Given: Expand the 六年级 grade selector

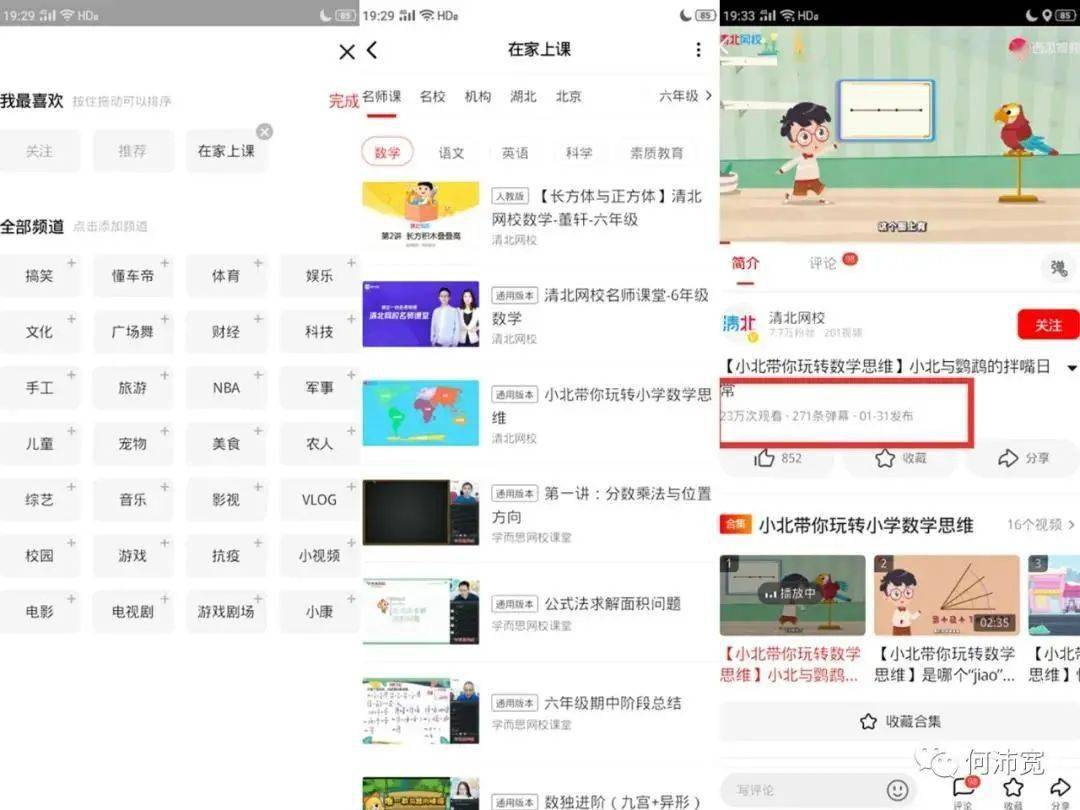Looking at the screenshot, I should [x=685, y=96].
